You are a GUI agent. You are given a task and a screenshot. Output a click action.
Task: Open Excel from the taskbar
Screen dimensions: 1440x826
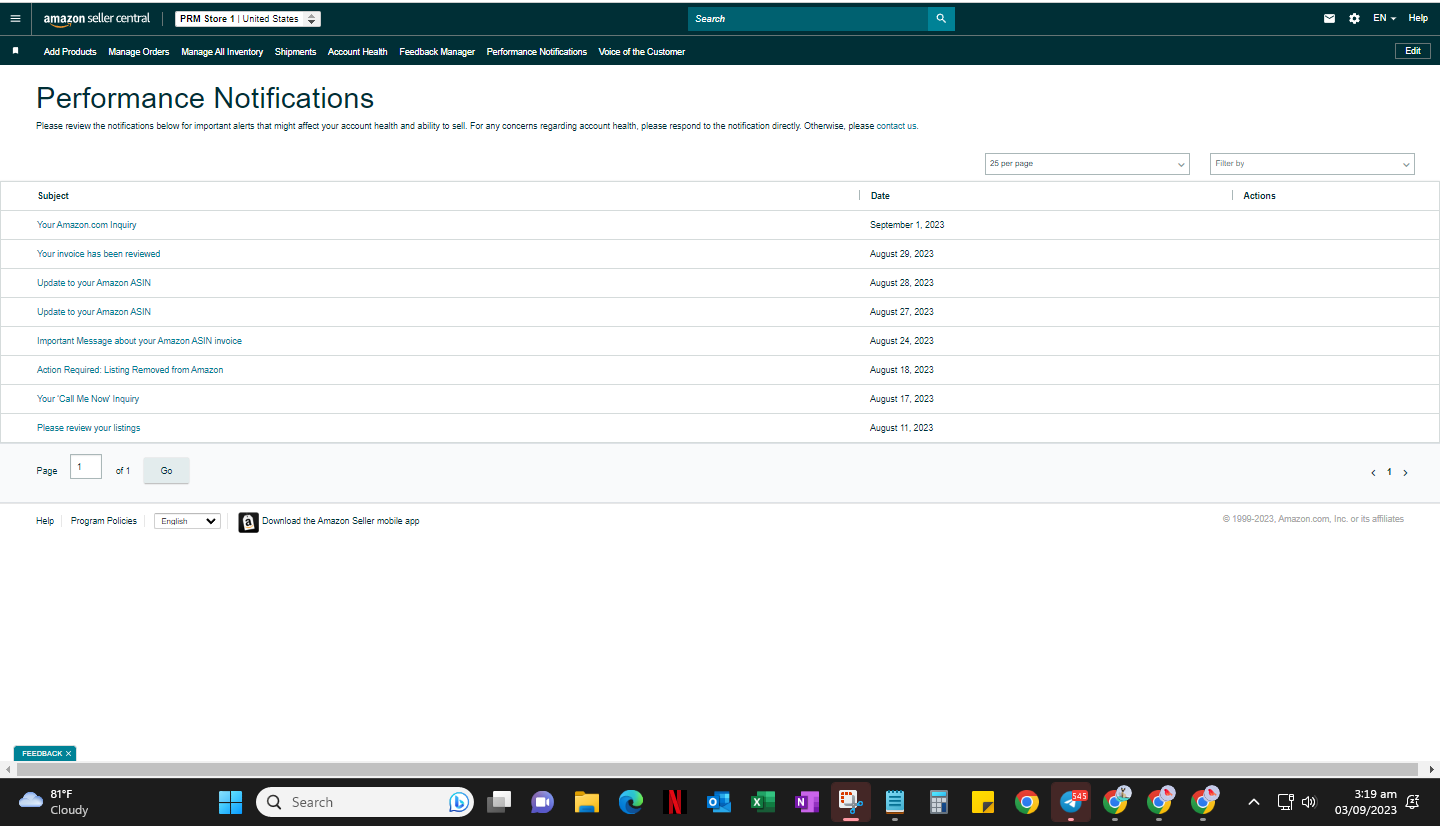coord(763,802)
